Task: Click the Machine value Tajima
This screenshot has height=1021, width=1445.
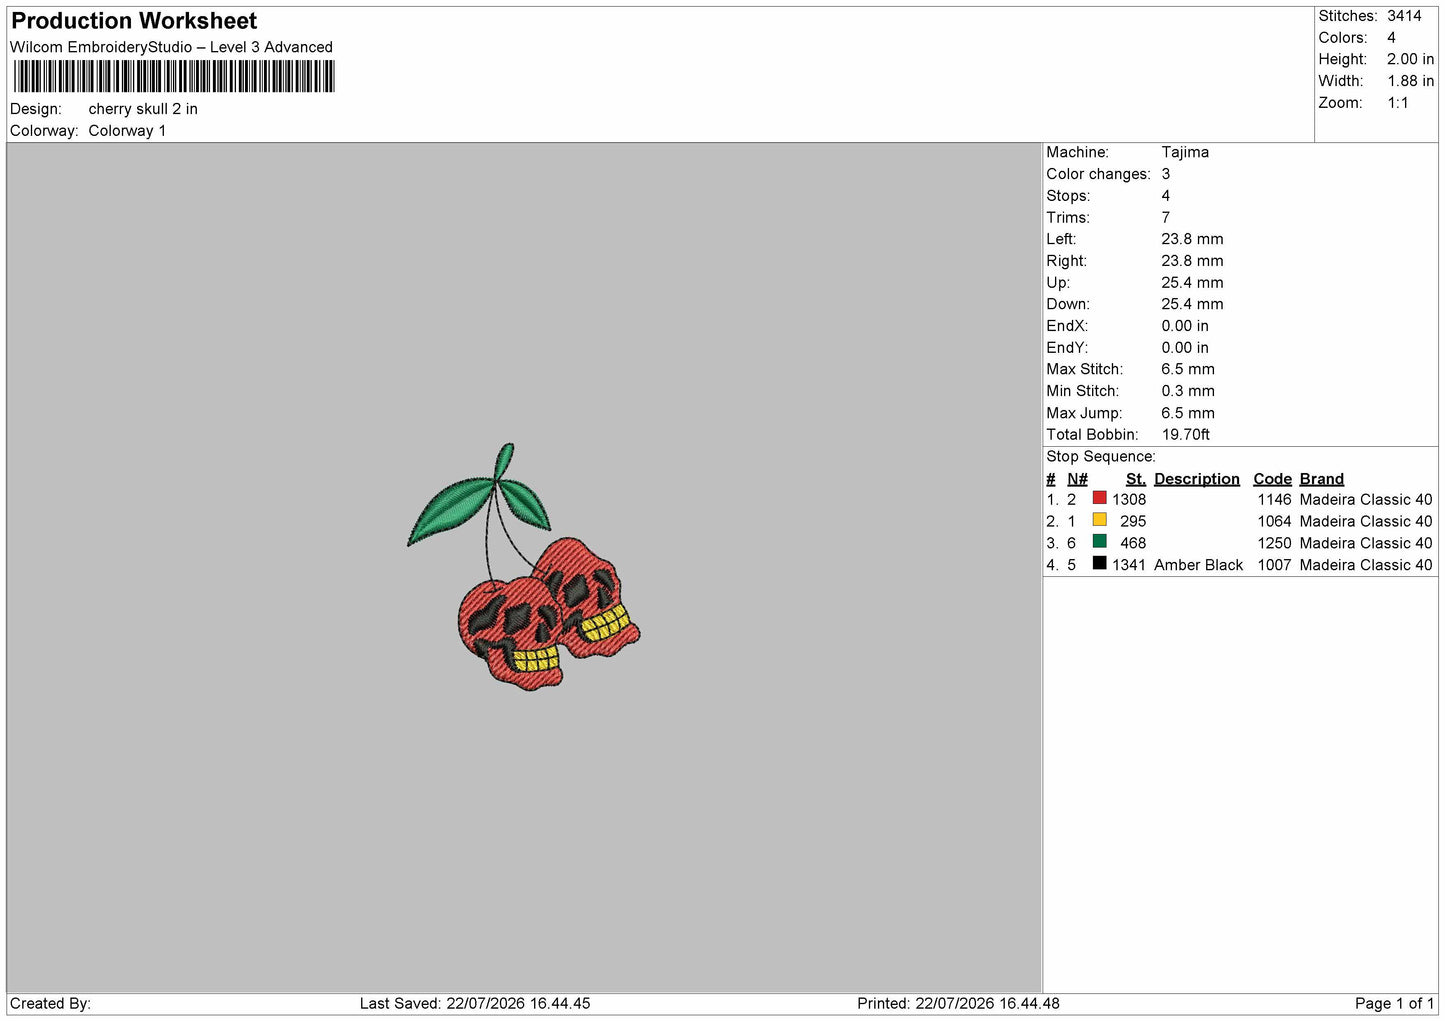Action: [x=1185, y=152]
